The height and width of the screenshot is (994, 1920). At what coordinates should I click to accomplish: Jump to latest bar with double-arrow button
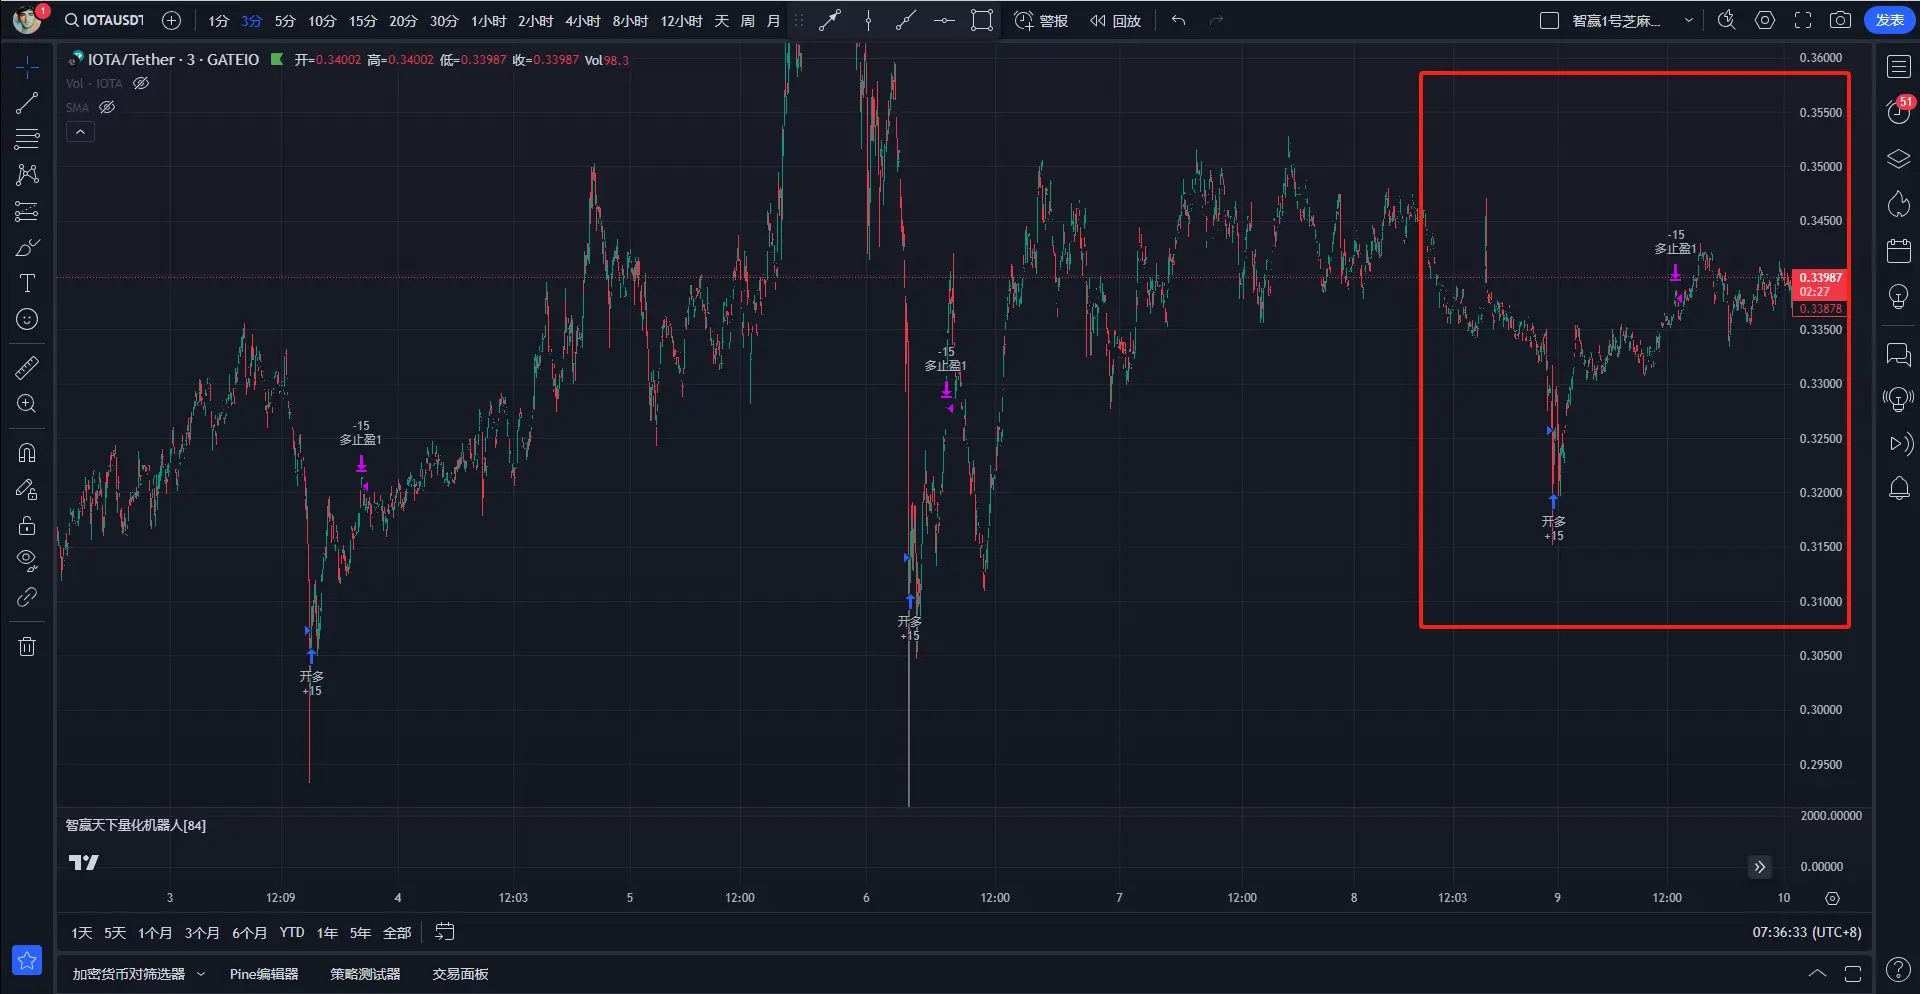[x=1760, y=867]
